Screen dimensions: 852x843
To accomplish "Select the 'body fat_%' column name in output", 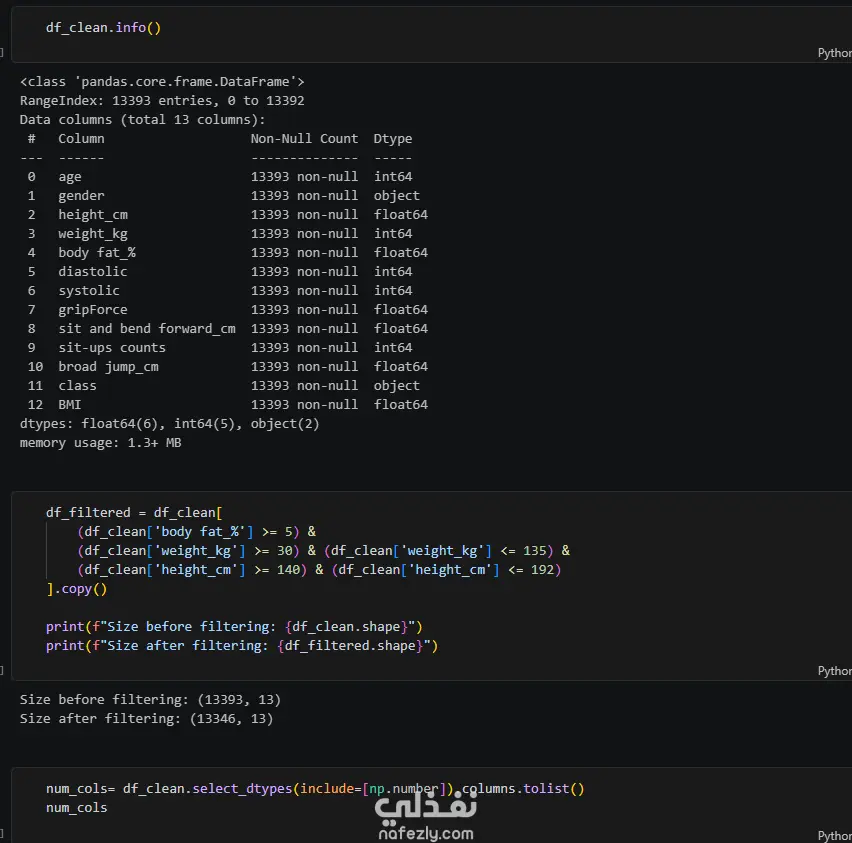I will [97, 253].
